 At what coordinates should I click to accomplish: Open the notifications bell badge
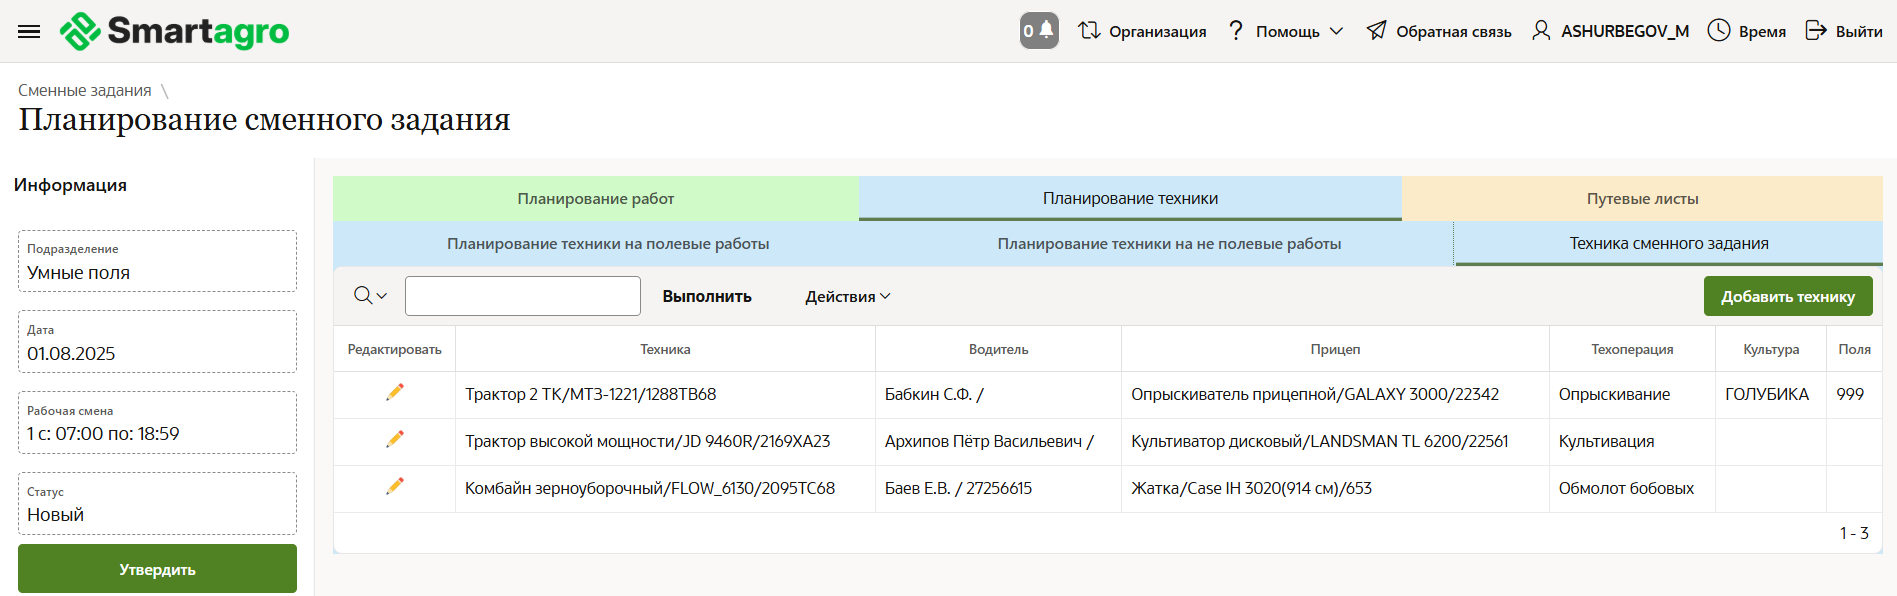pos(1038,31)
